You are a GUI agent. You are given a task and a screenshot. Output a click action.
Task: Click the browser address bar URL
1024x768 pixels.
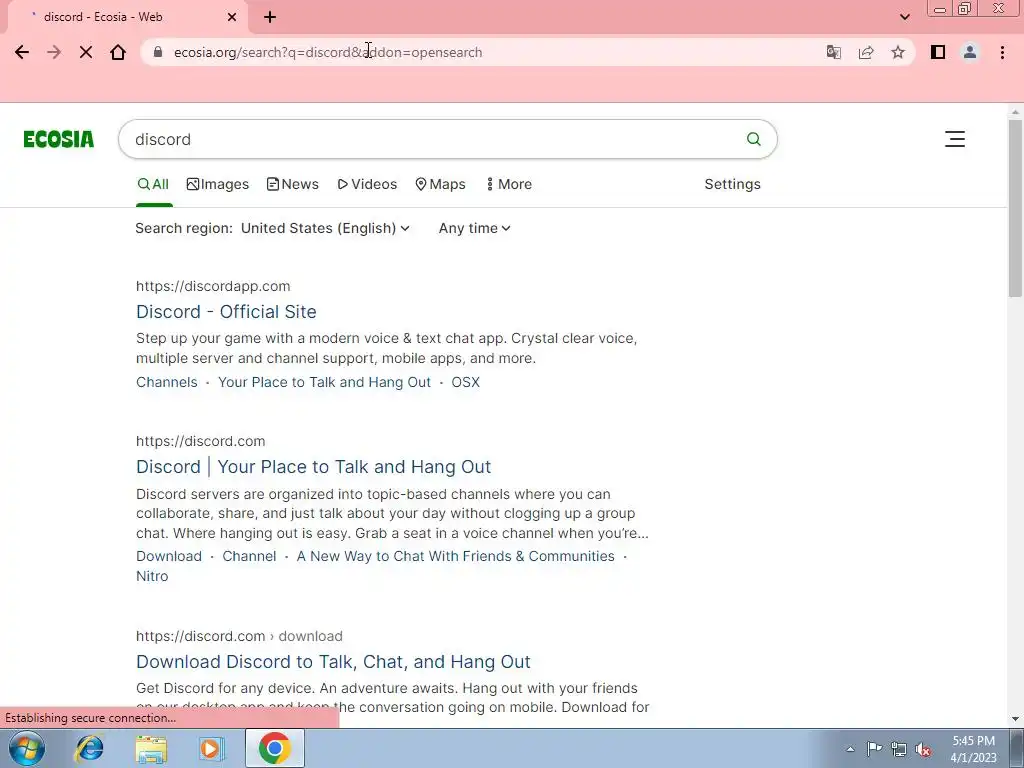[x=328, y=52]
